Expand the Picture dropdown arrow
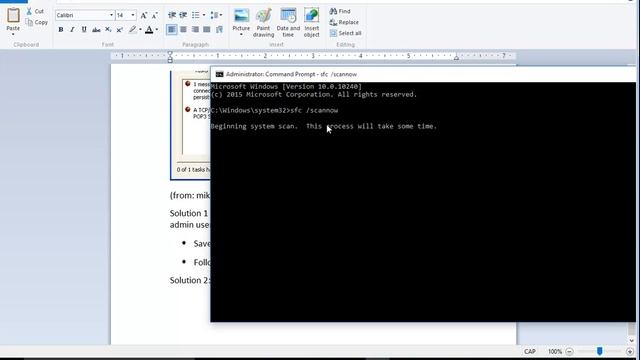Screen dimensions: 640x360 241,35
